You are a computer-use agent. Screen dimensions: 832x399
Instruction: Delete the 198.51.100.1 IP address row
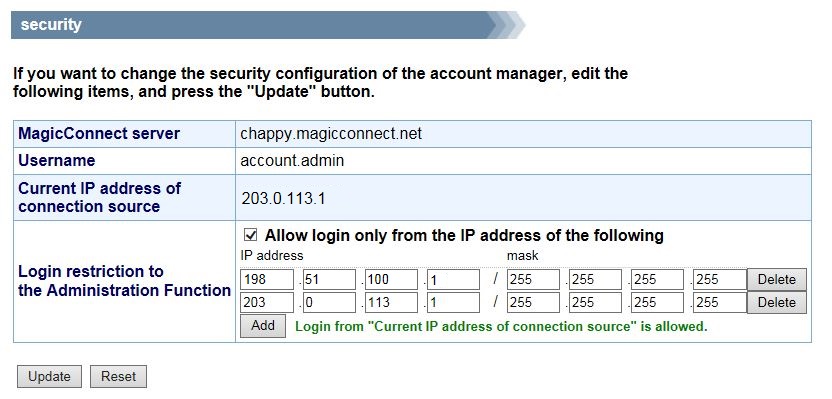tap(776, 280)
